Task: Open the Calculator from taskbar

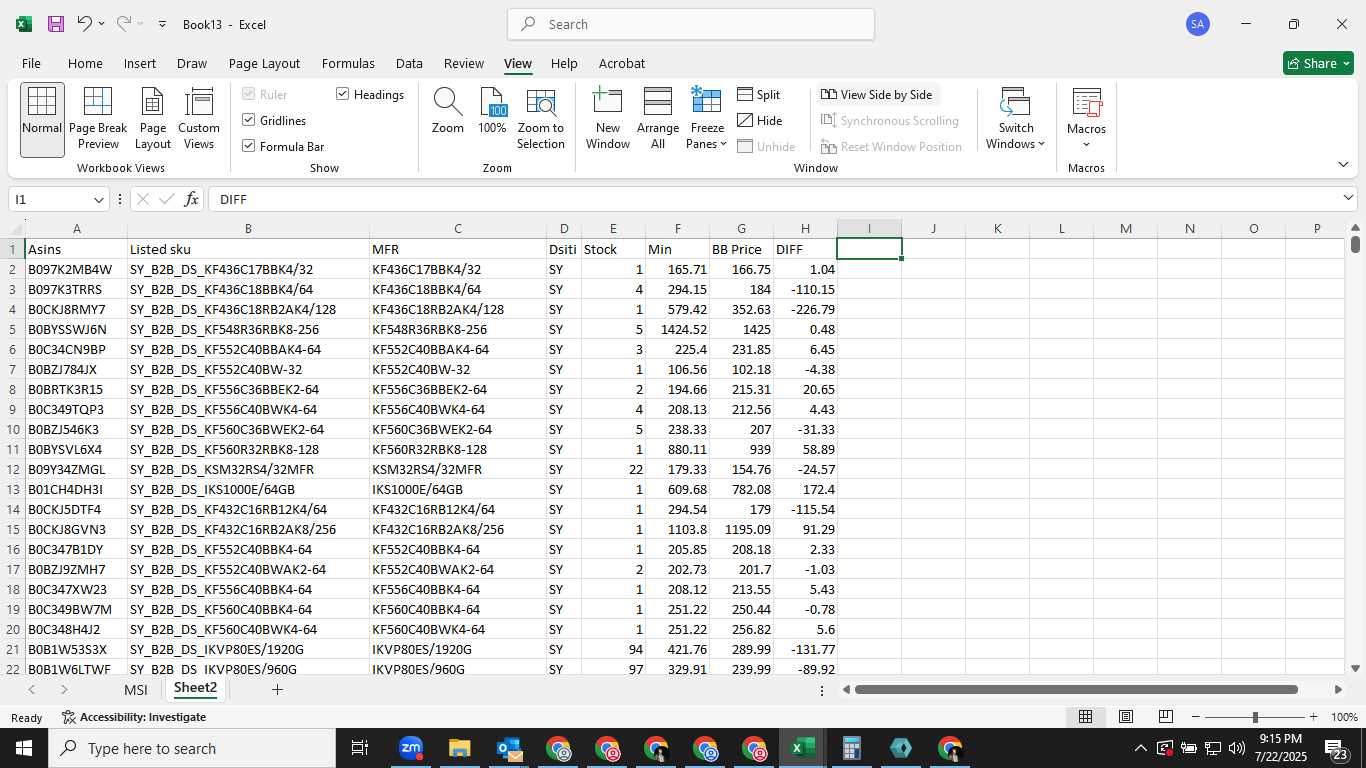Action: coord(851,748)
